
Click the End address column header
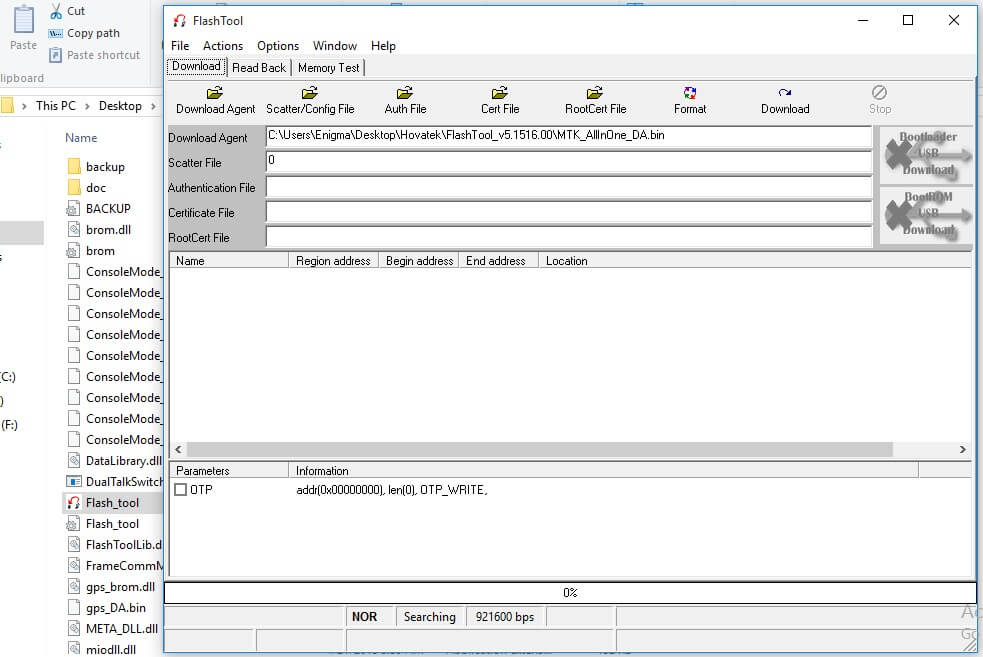pyautogui.click(x=498, y=261)
